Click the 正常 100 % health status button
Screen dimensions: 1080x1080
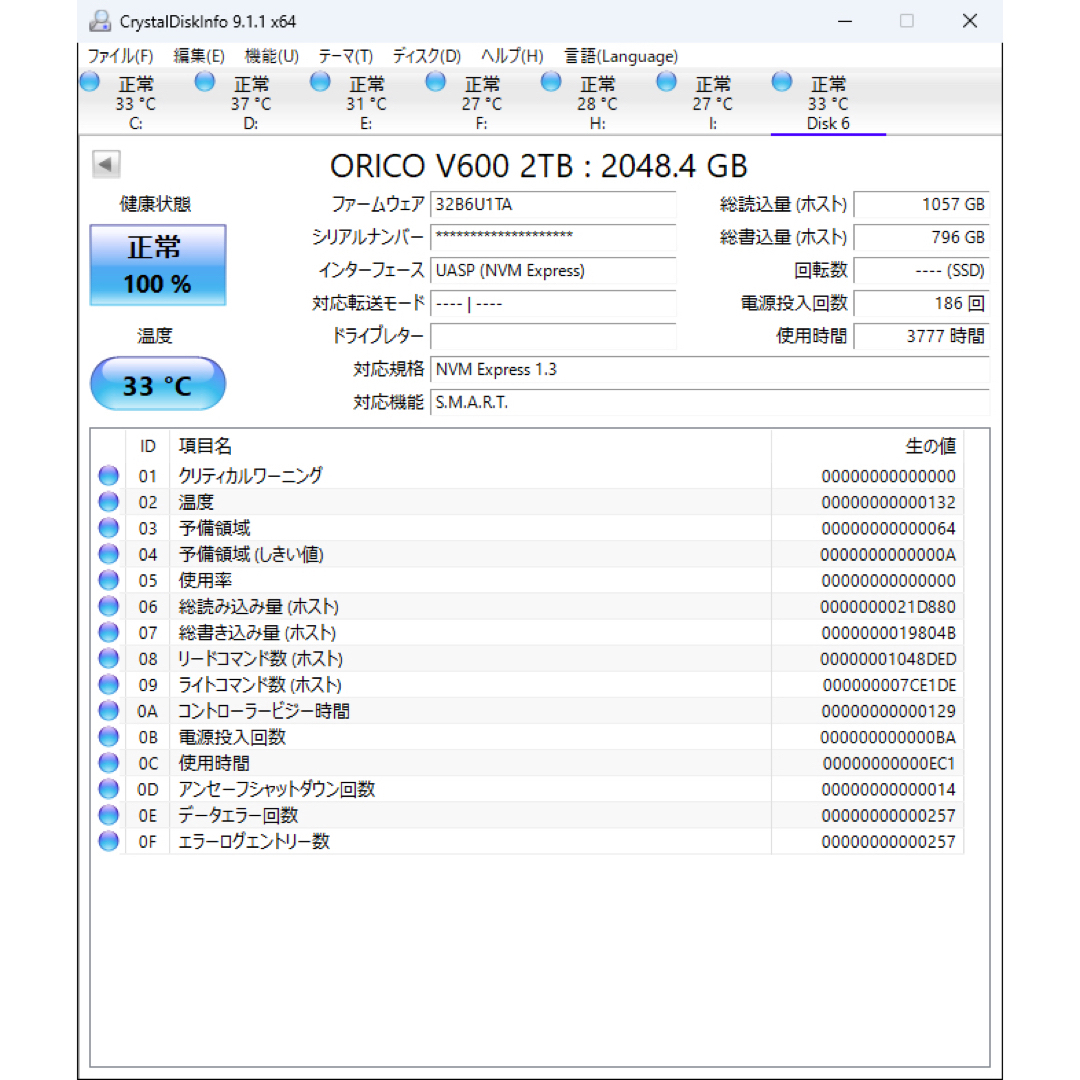point(158,265)
